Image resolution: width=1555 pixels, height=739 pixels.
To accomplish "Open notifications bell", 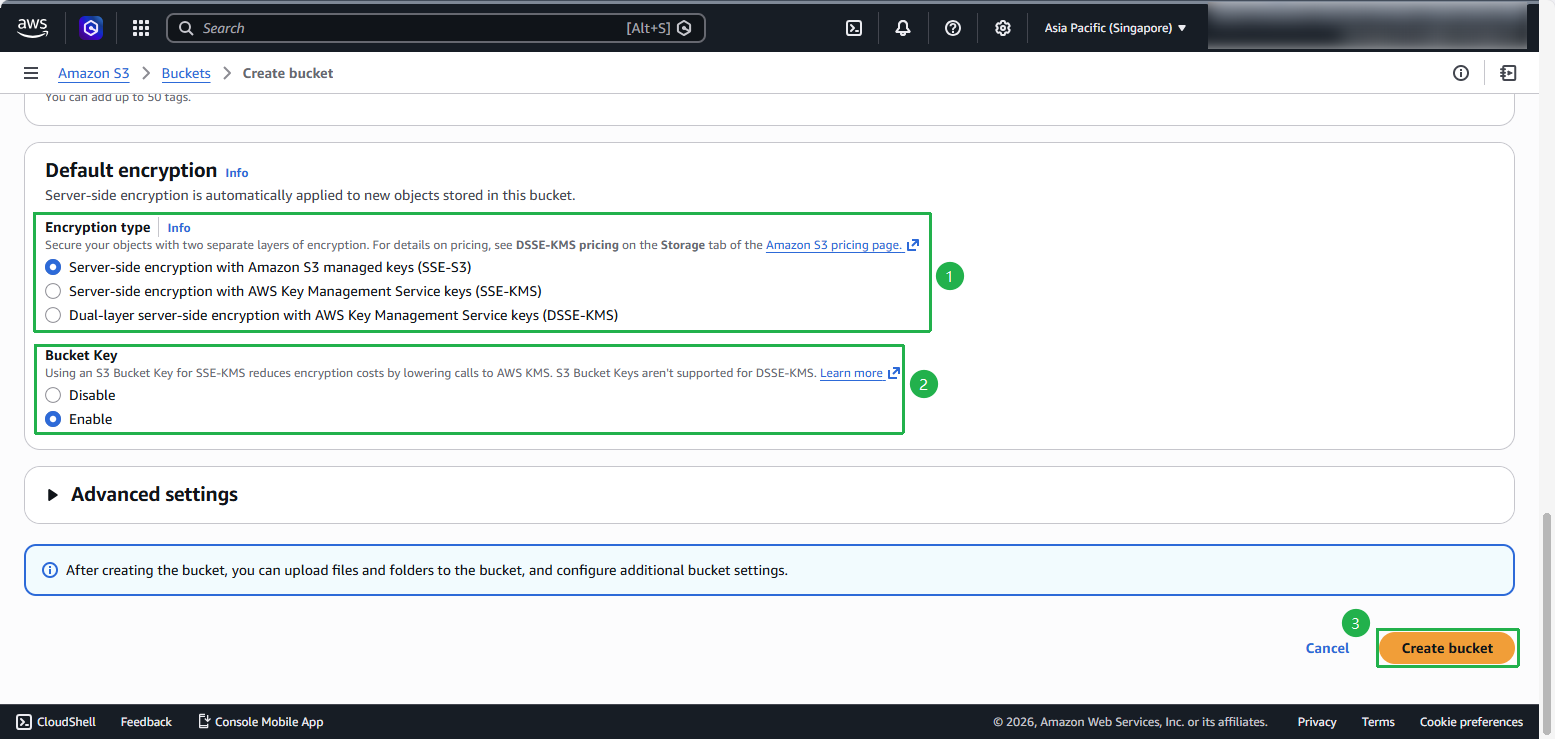I will (x=903, y=28).
